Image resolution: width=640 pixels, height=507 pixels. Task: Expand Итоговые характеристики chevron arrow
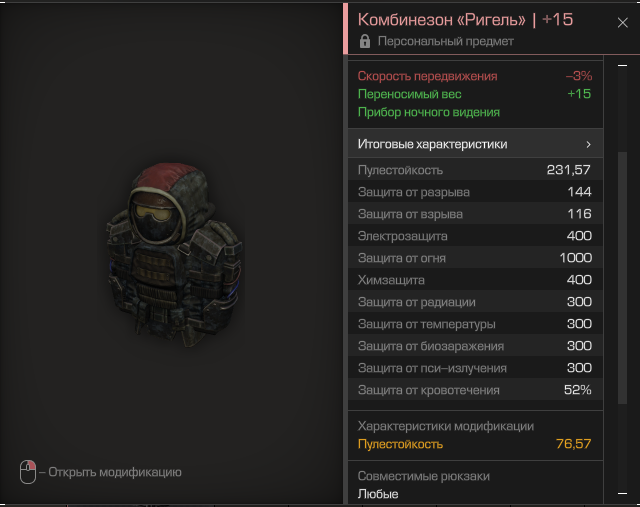point(588,144)
